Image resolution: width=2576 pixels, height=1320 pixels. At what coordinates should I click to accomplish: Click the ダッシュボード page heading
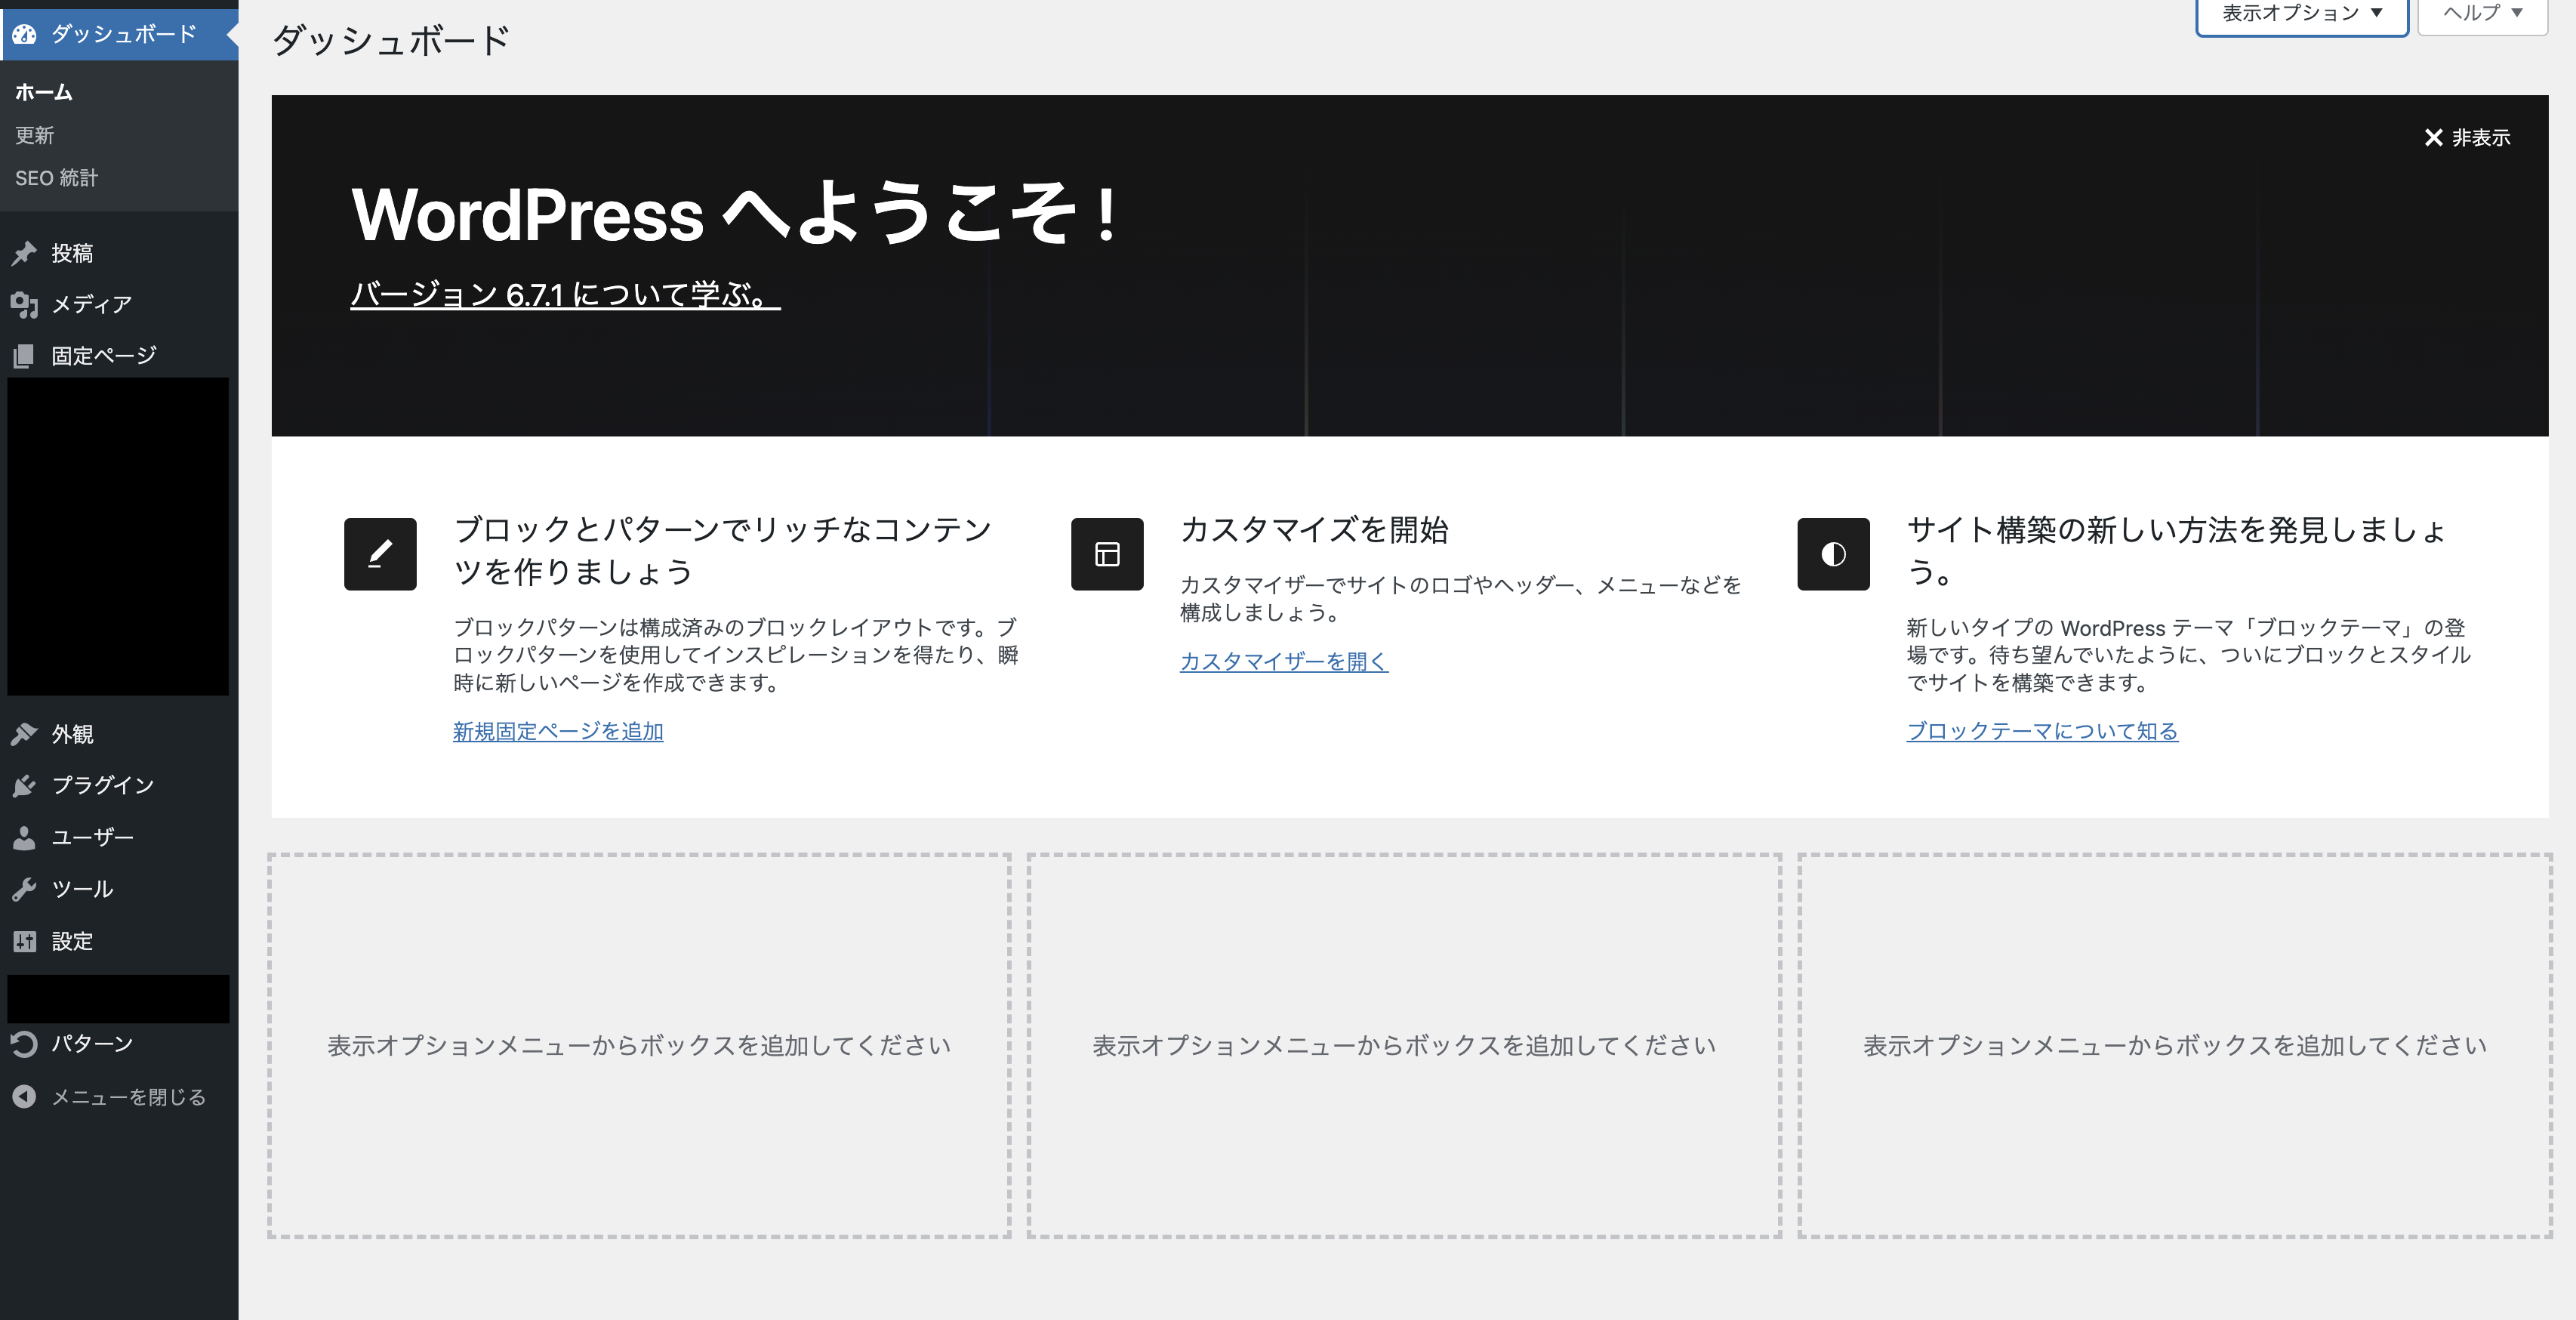coord(391,40)
